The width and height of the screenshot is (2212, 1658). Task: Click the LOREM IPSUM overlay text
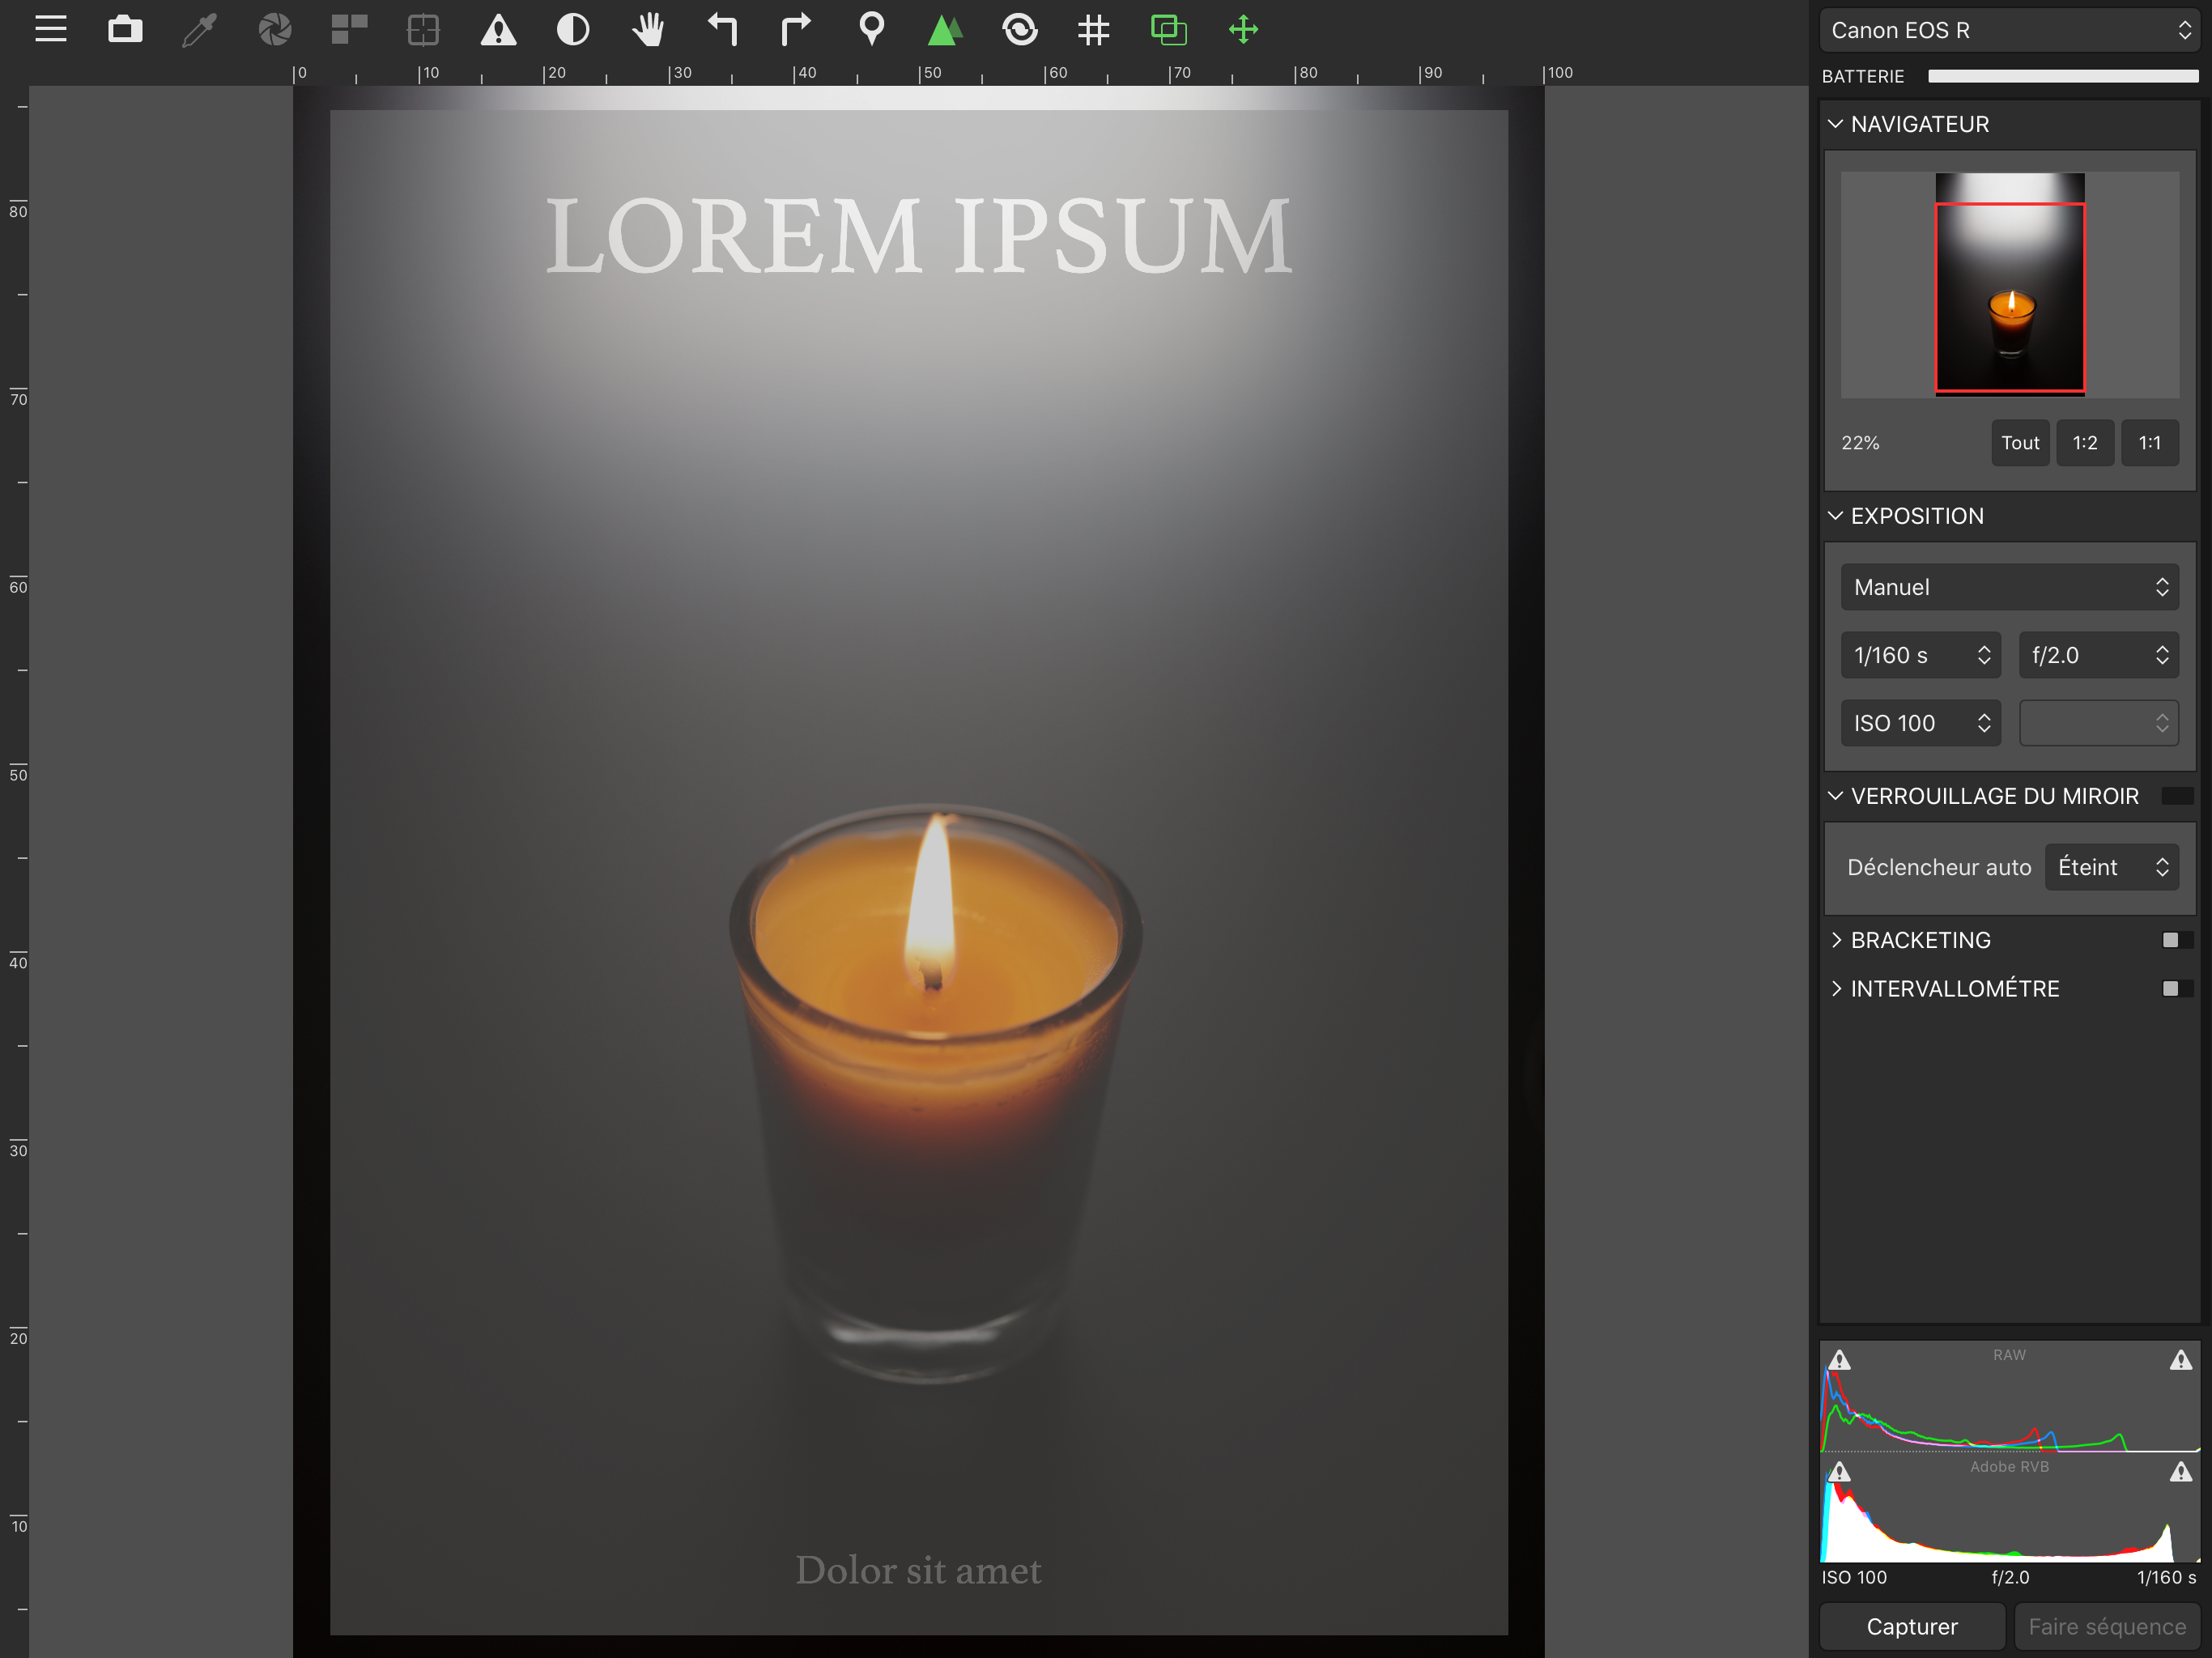point(919,236)
